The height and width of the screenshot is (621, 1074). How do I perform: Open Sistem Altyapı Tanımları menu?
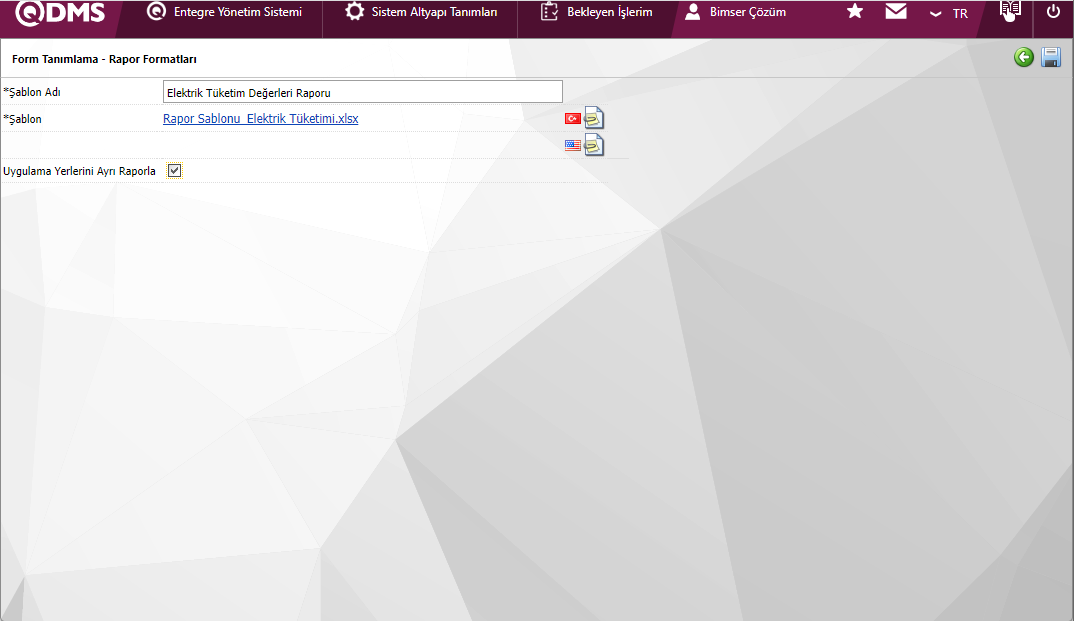click(x=421, y=12)
